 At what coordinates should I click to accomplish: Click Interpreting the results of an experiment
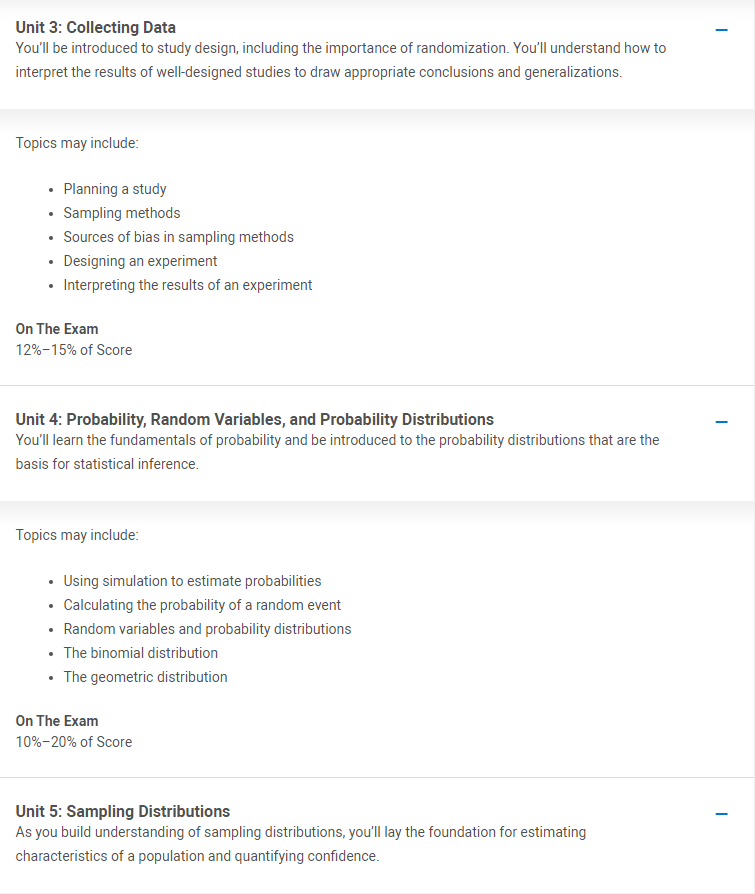pyautogui.click(x=188, y=285)
